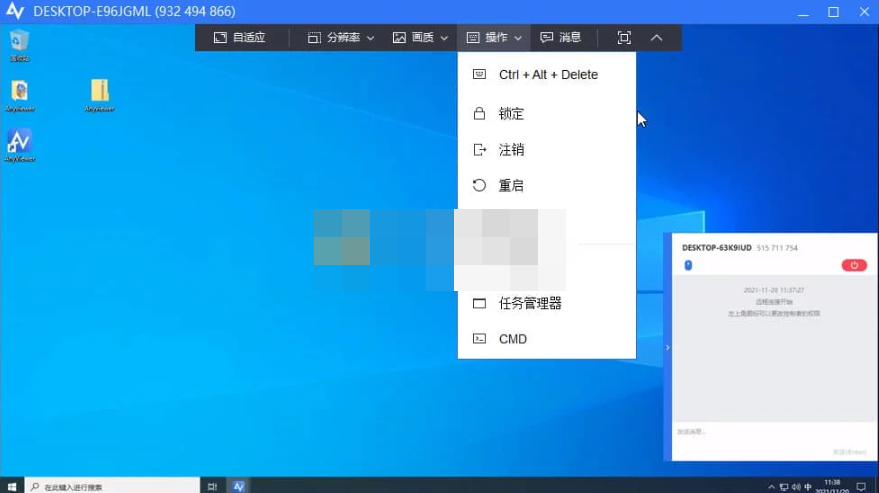Choose 注销 to sign out remotely
Image resolution: width=879 pixels, height=493 pixels.
(x=547, y=150)
